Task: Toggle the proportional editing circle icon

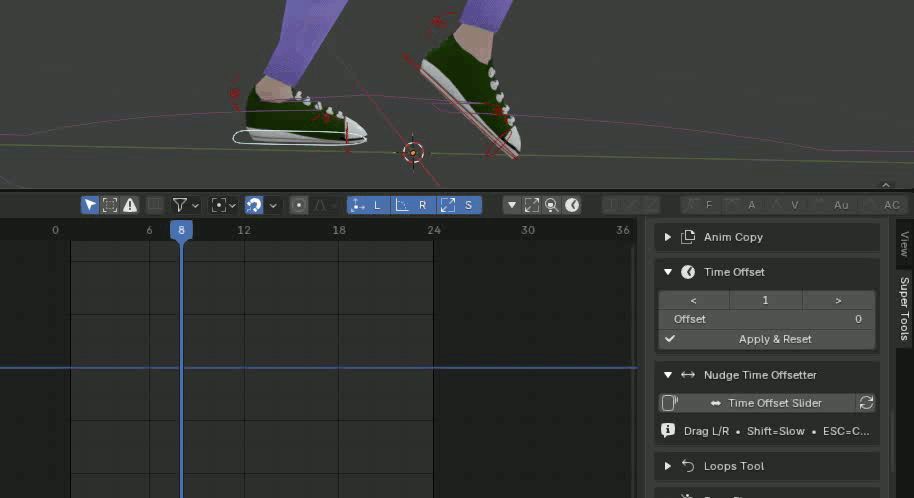Action: 298,205
